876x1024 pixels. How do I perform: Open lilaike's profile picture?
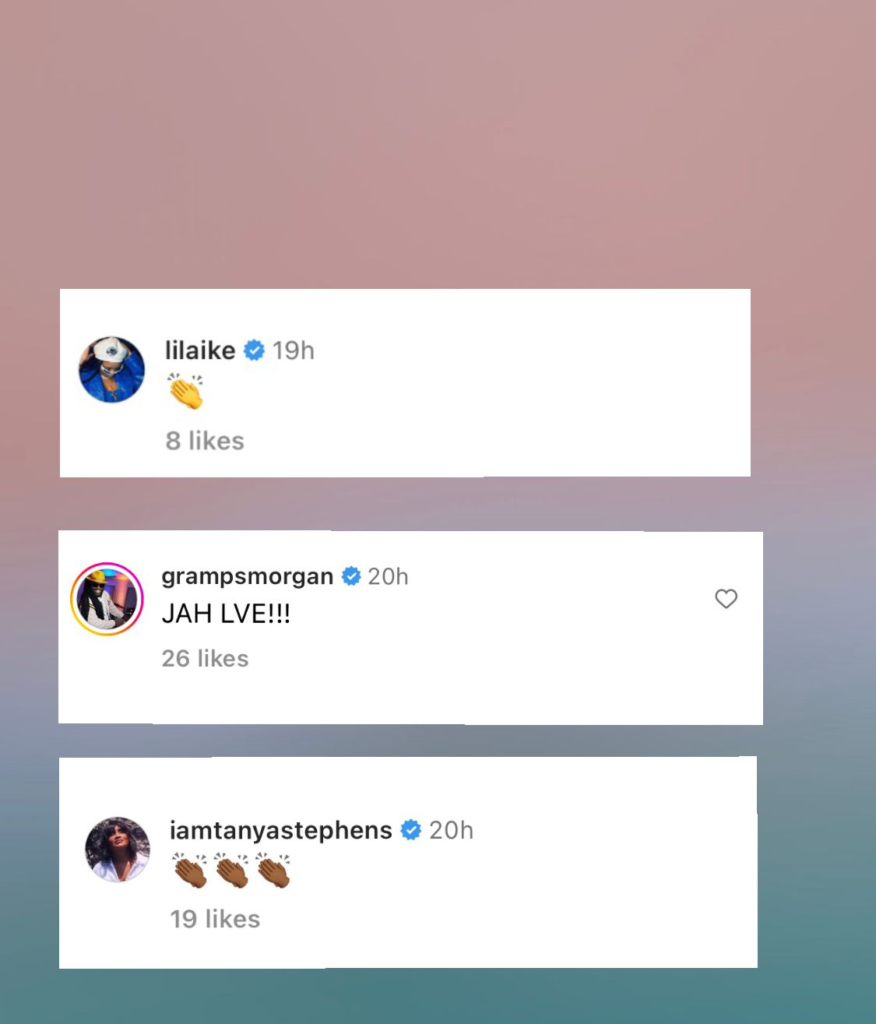112,370
